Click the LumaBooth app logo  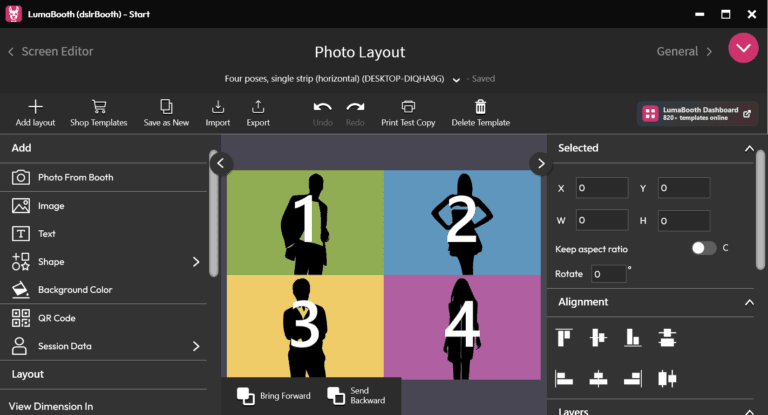tap(13, 14)
